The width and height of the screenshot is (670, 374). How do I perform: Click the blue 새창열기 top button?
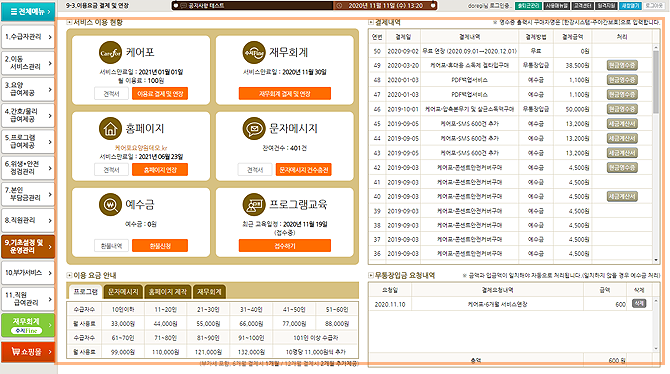click(x=630, y=6)
